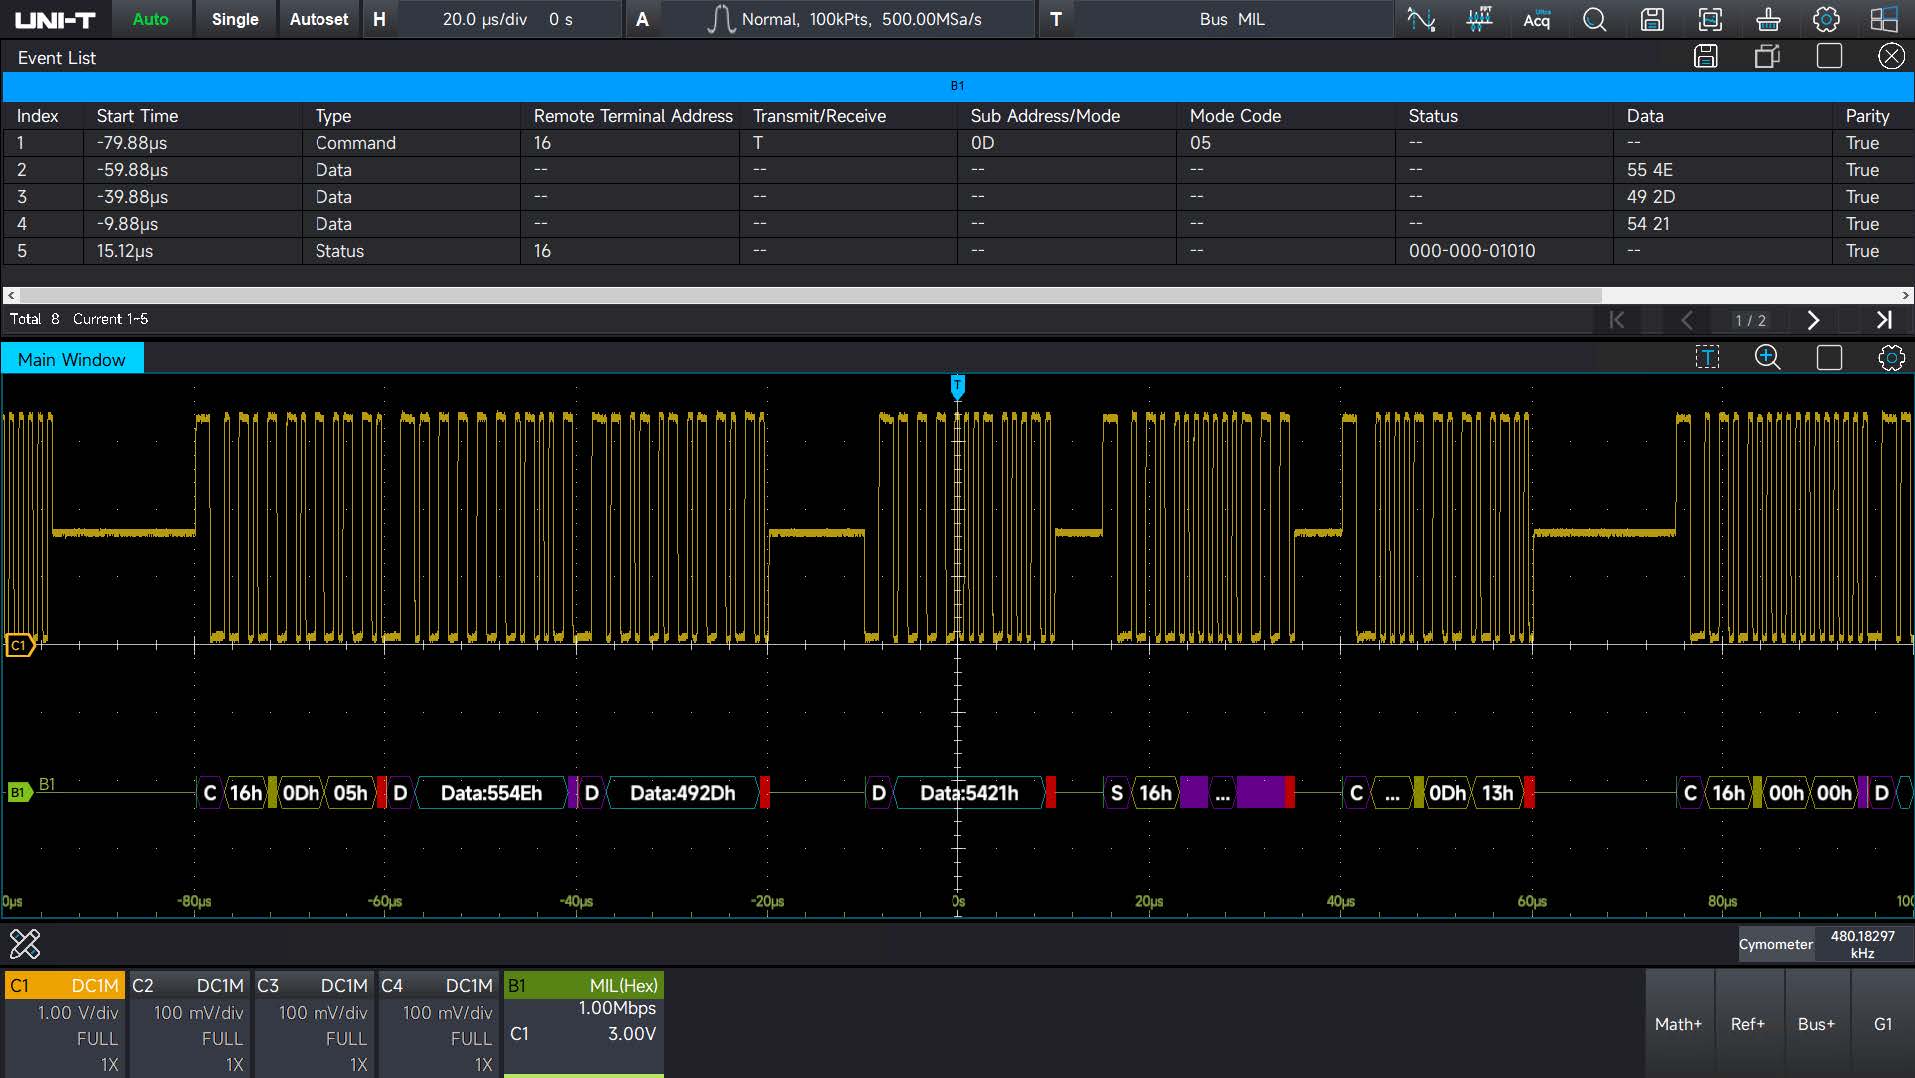1915x1078 pixels.
Task: Toggle Auto trigger mode
Action: (x=150, y=19)
